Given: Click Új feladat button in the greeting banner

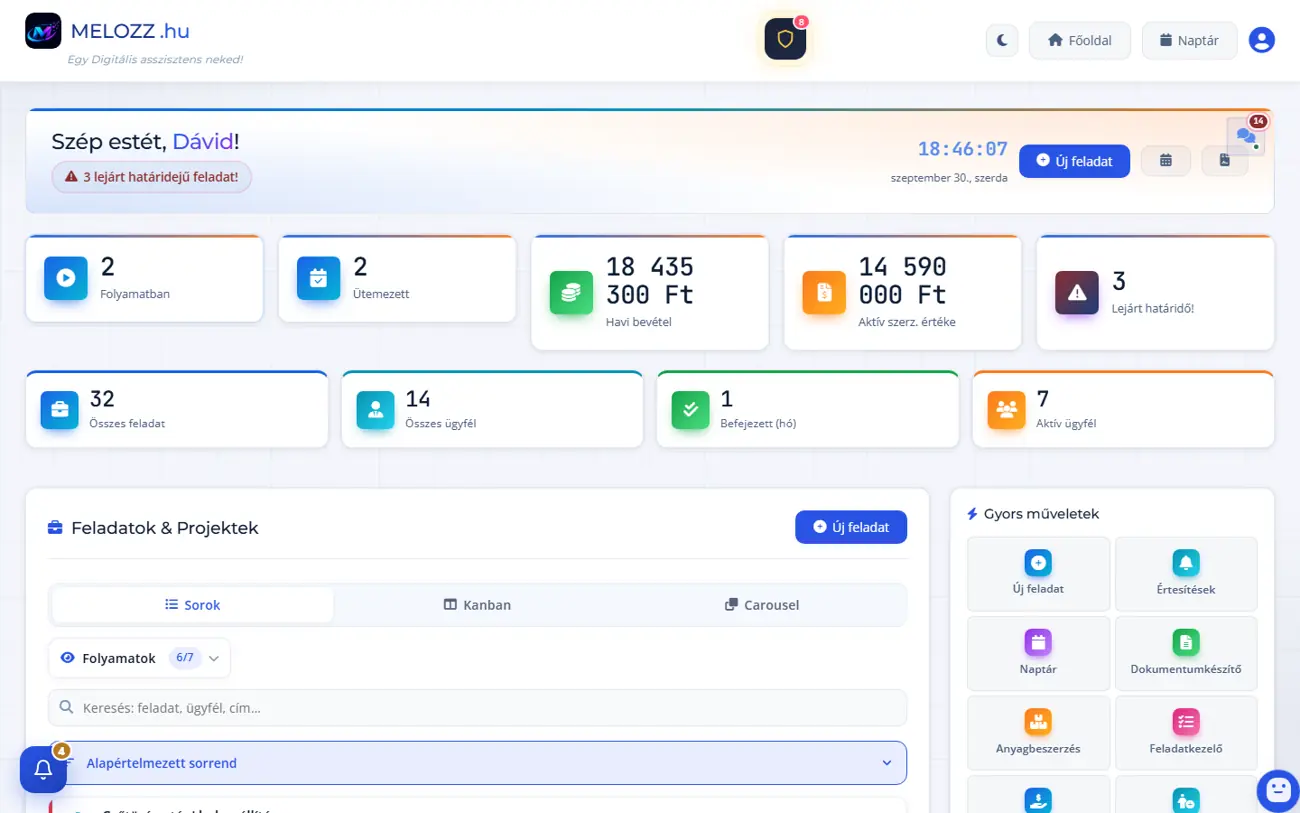Looking at the screenshot, I should point(1074,161).
